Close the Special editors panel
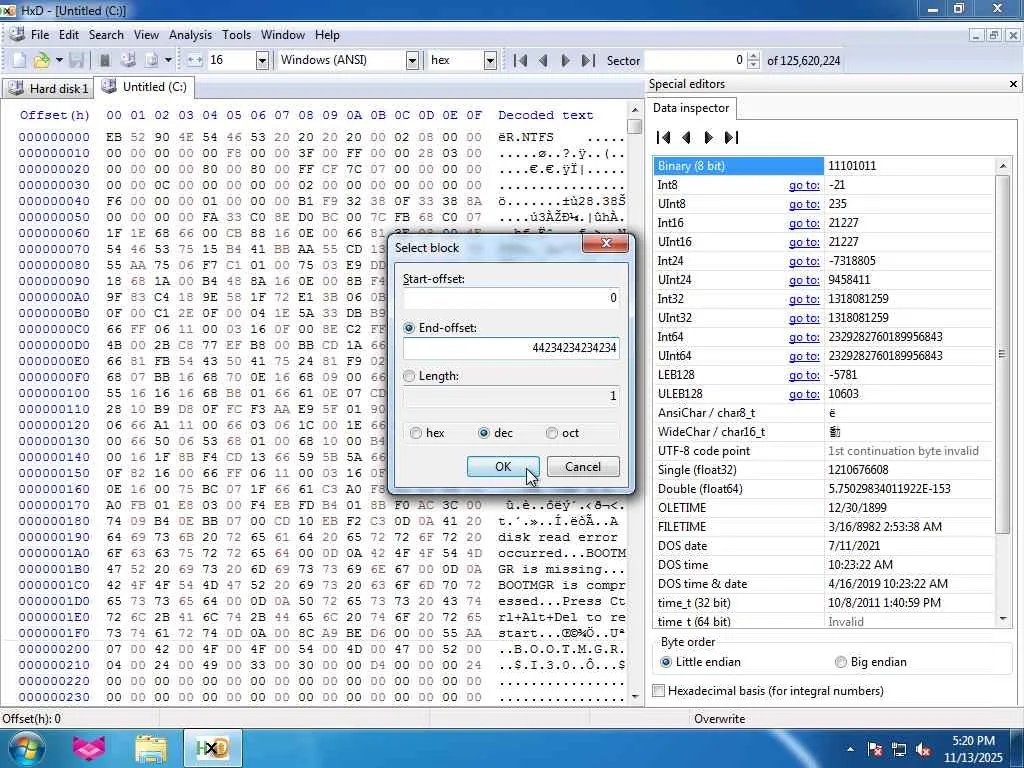1024x768 pixels. [x=1013, y=84]
